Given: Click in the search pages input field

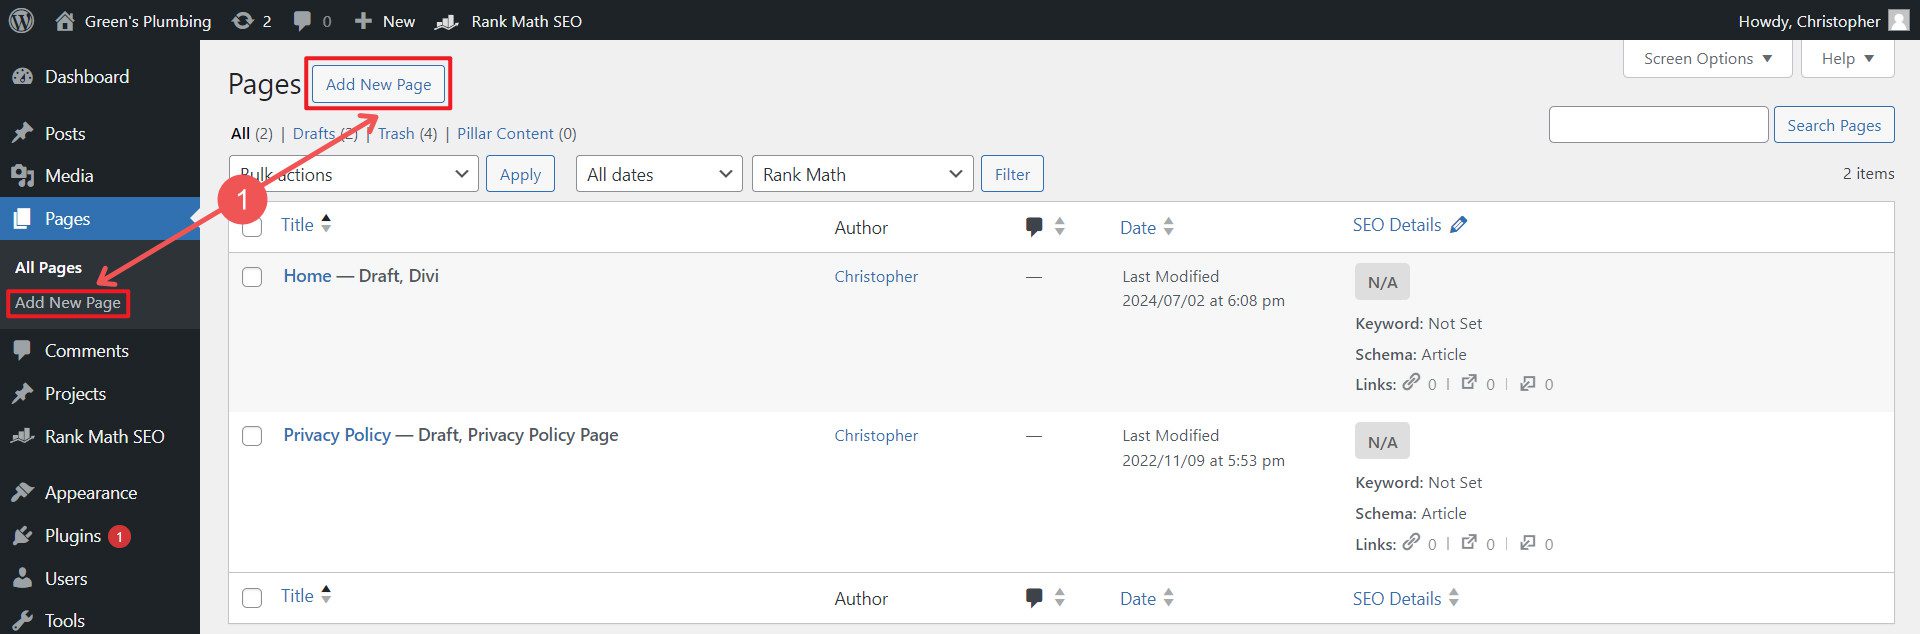Looking at the screenshot, I should [x=1658, y=125].
